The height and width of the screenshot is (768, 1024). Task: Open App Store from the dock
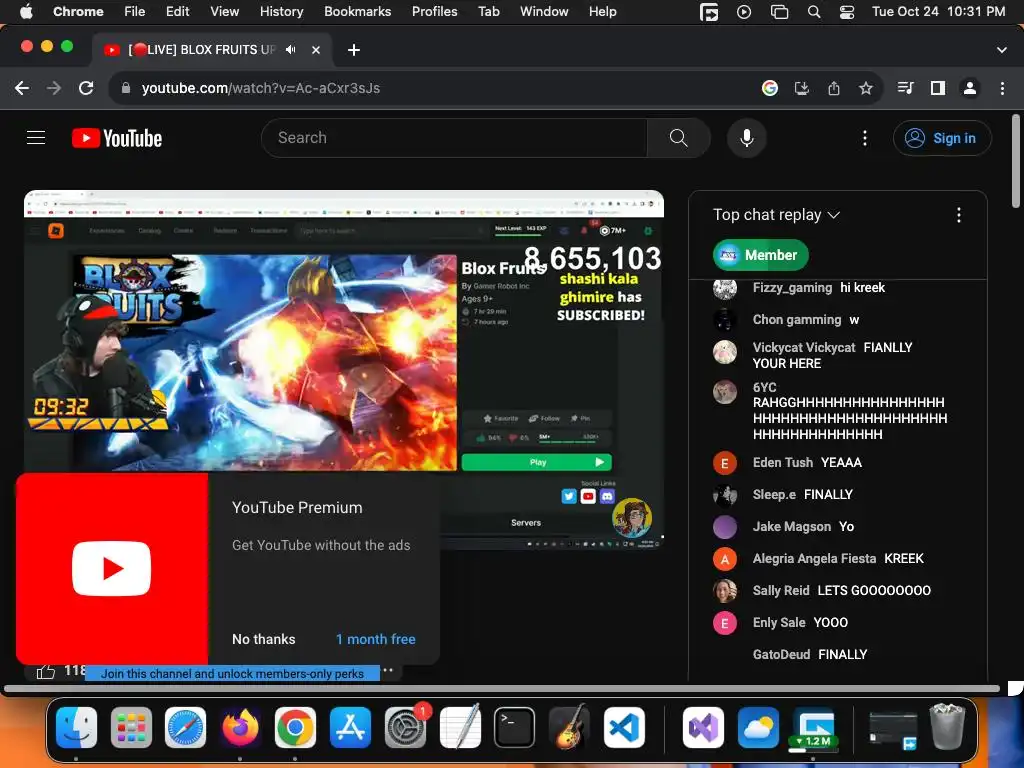pyautogui.click(x=350, y=728)
